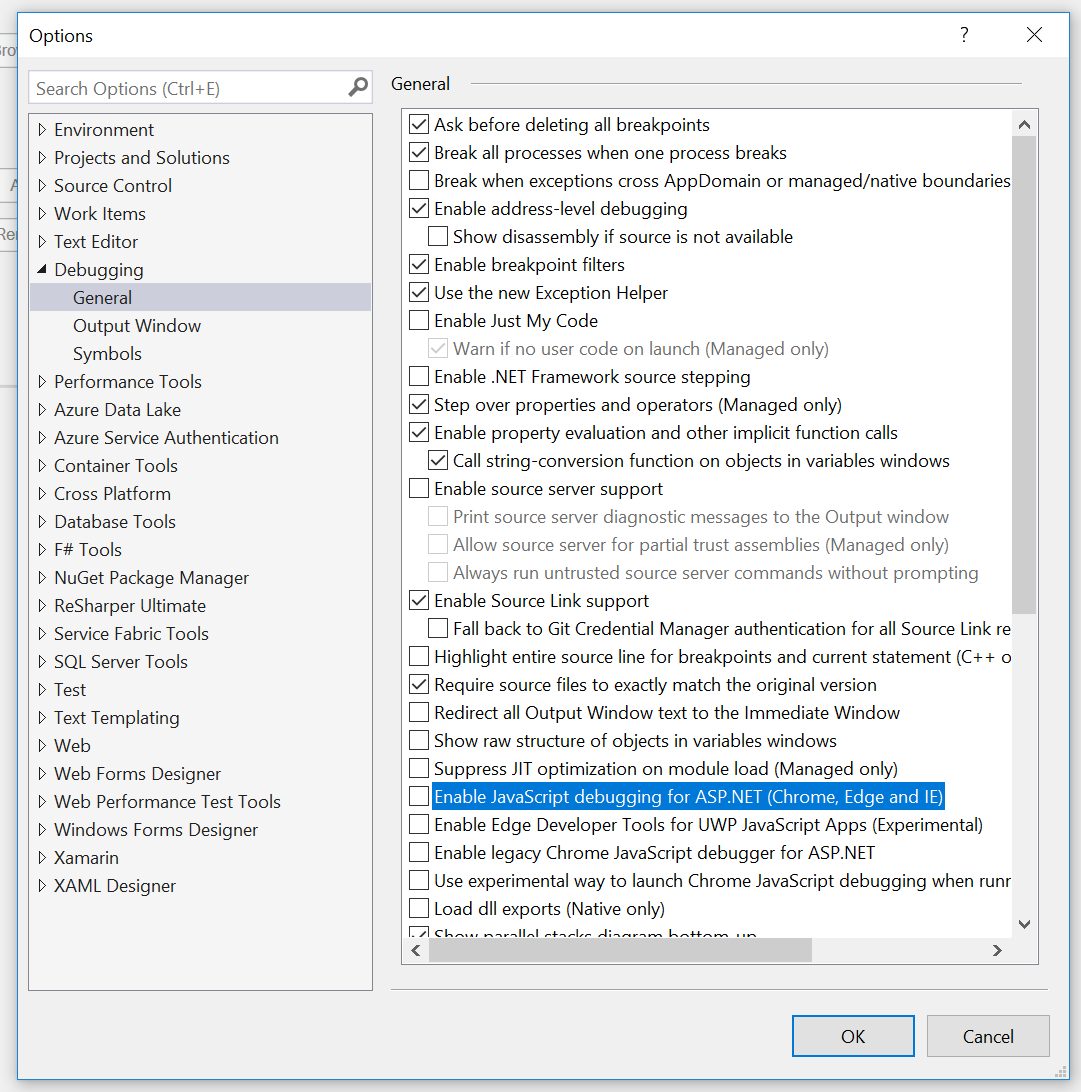Viewport: 1081px width, 1092px height.
Task: Expand the Text Editor category
Action: coord(42,242)
